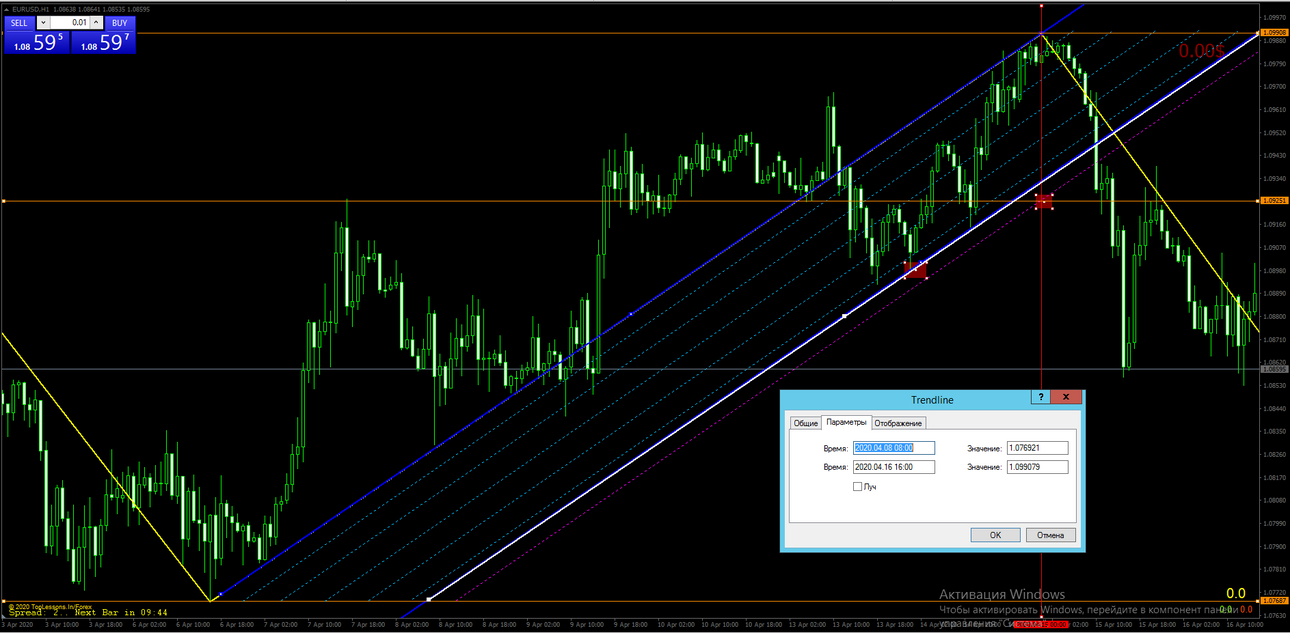This screenshot has height=633, width=1290.
Task: Click the orange 1.07687 price label
Action: click(x=1274, y=601)
